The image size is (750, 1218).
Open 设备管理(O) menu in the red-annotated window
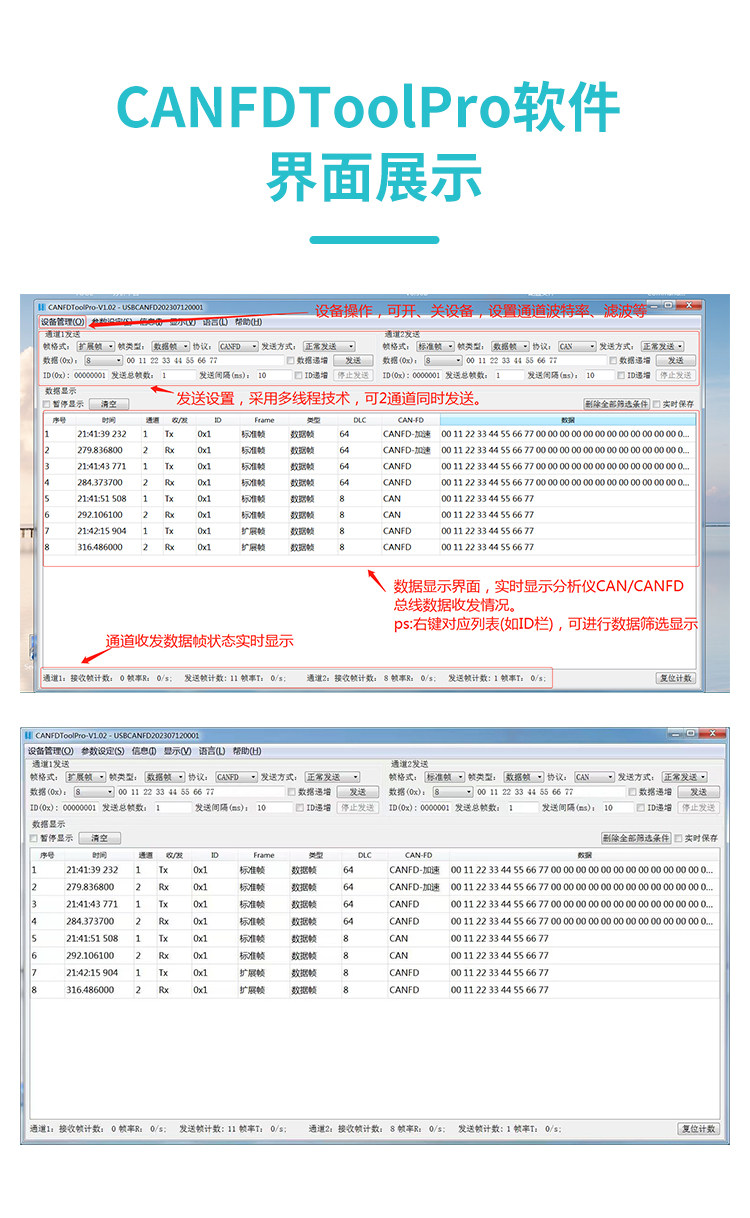tap(62, 322)
